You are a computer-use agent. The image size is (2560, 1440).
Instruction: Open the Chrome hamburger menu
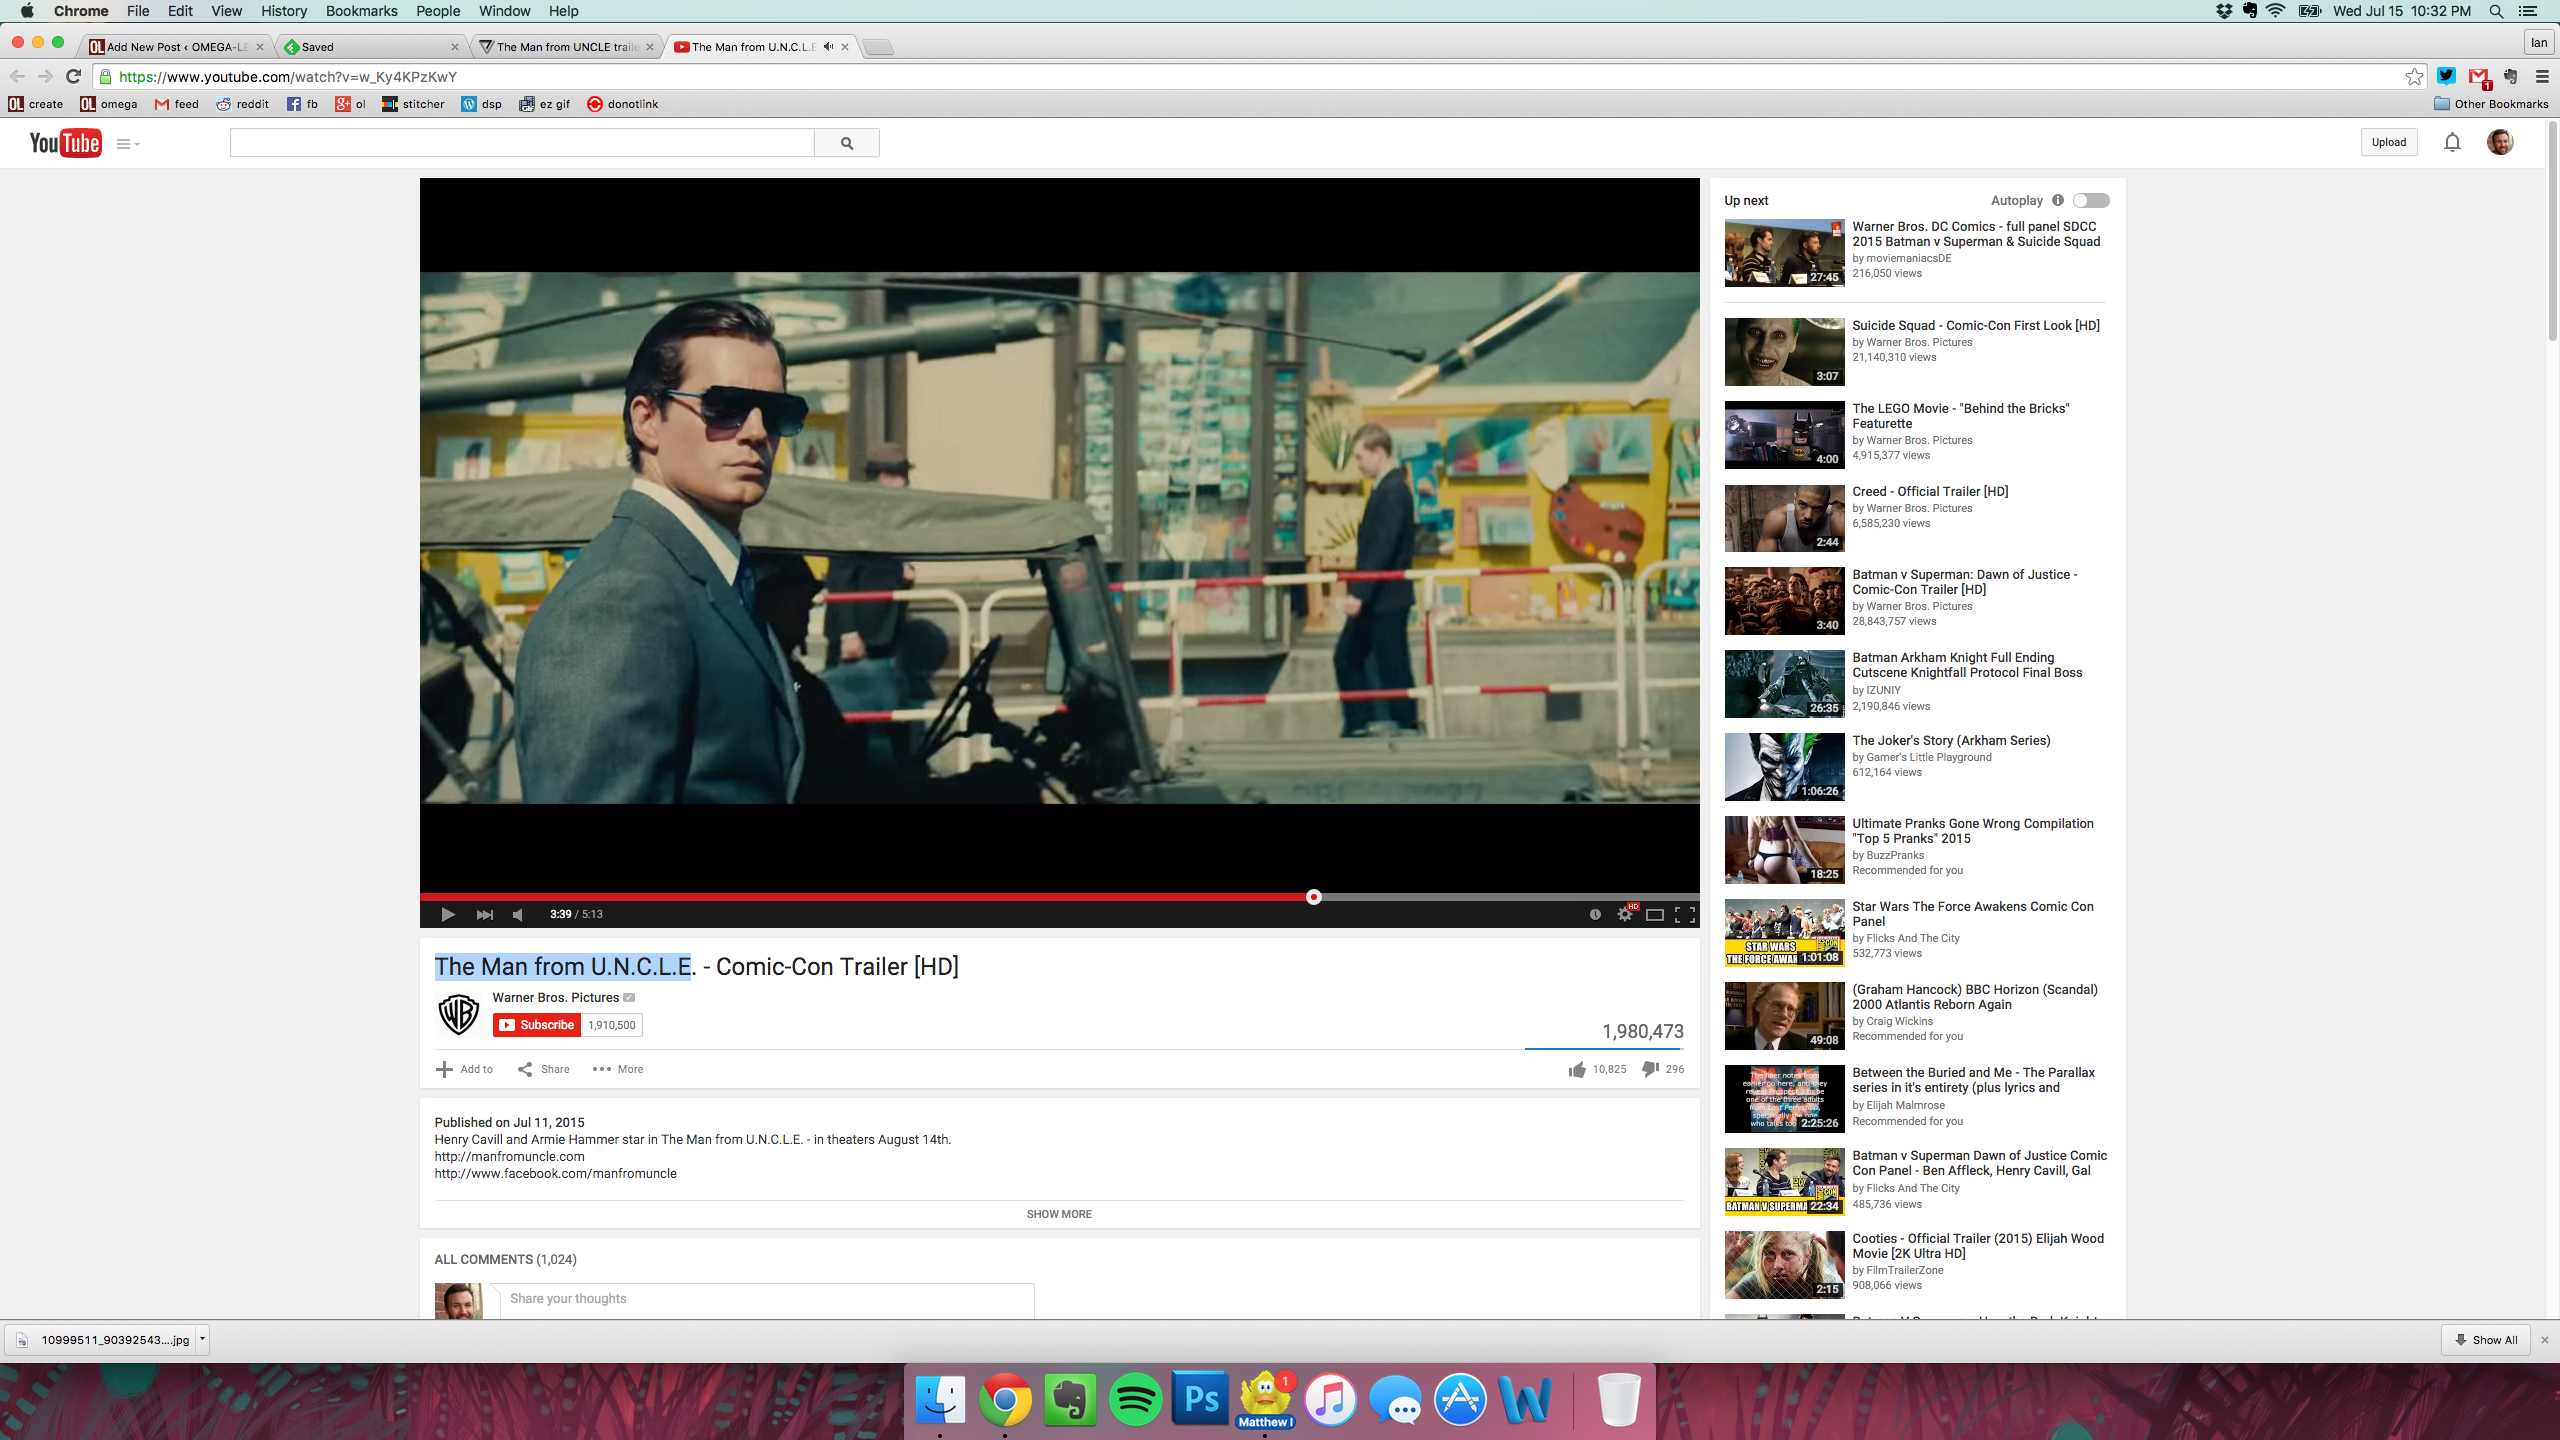pos(2542,76)
